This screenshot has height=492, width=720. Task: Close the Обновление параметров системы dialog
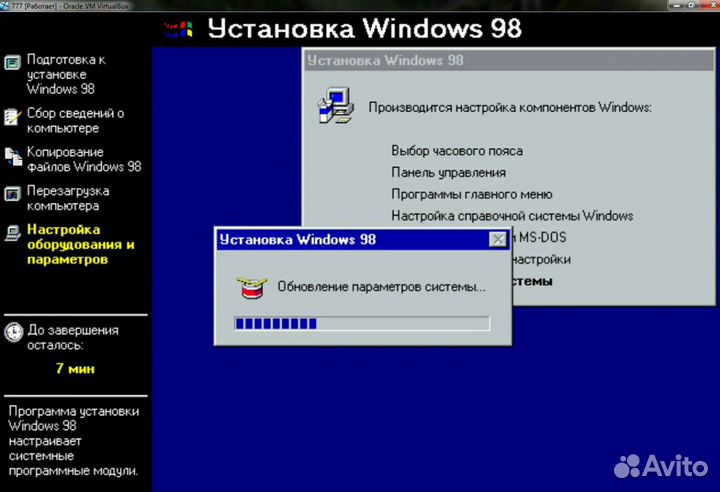point(497,239)
